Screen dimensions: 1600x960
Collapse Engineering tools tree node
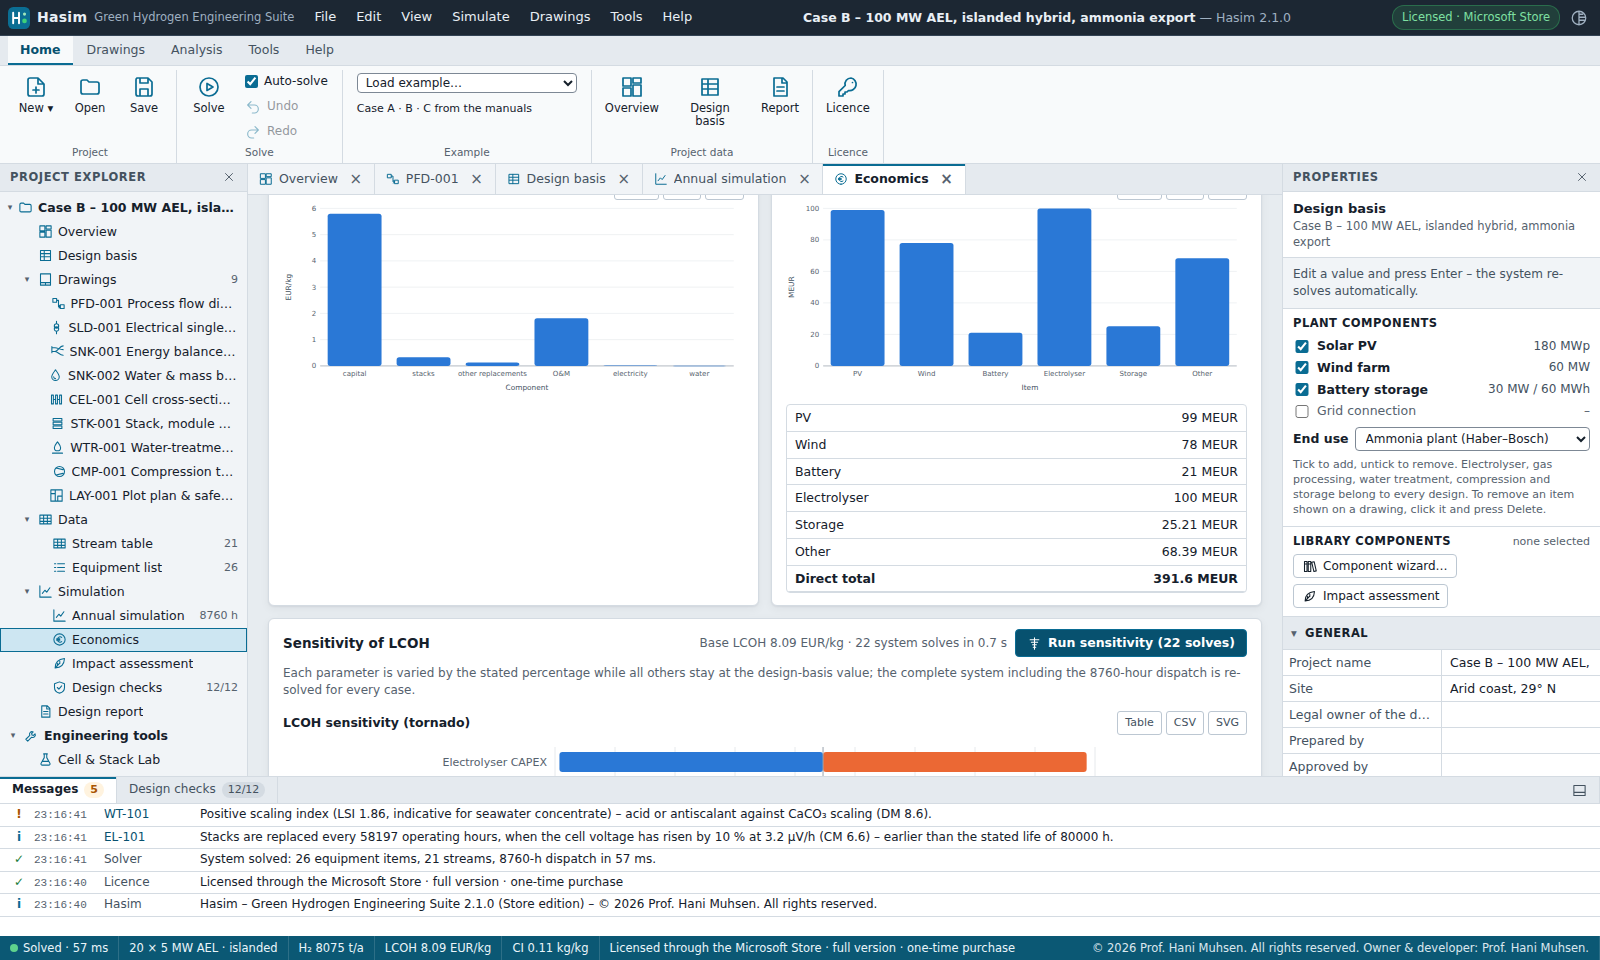point(13,736)
